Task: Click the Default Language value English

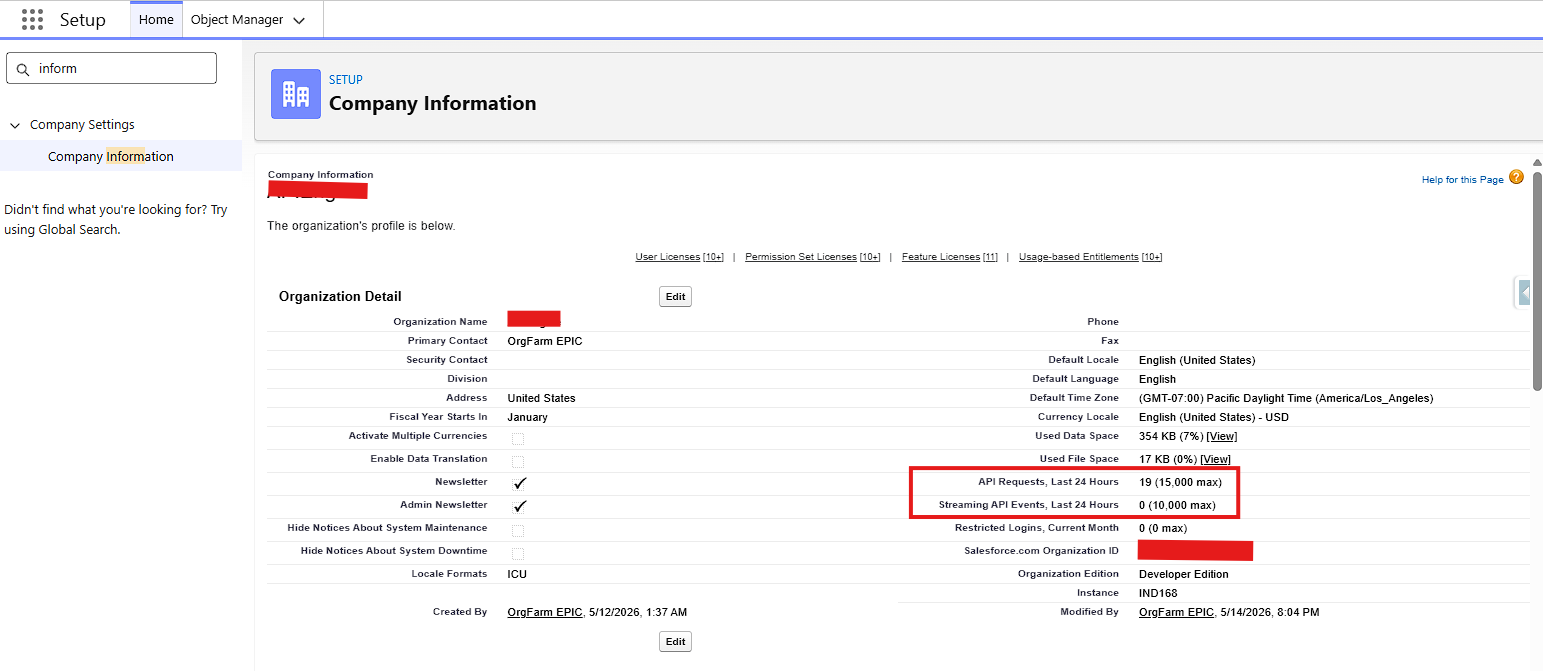Action: click(x=1158, y=379)
